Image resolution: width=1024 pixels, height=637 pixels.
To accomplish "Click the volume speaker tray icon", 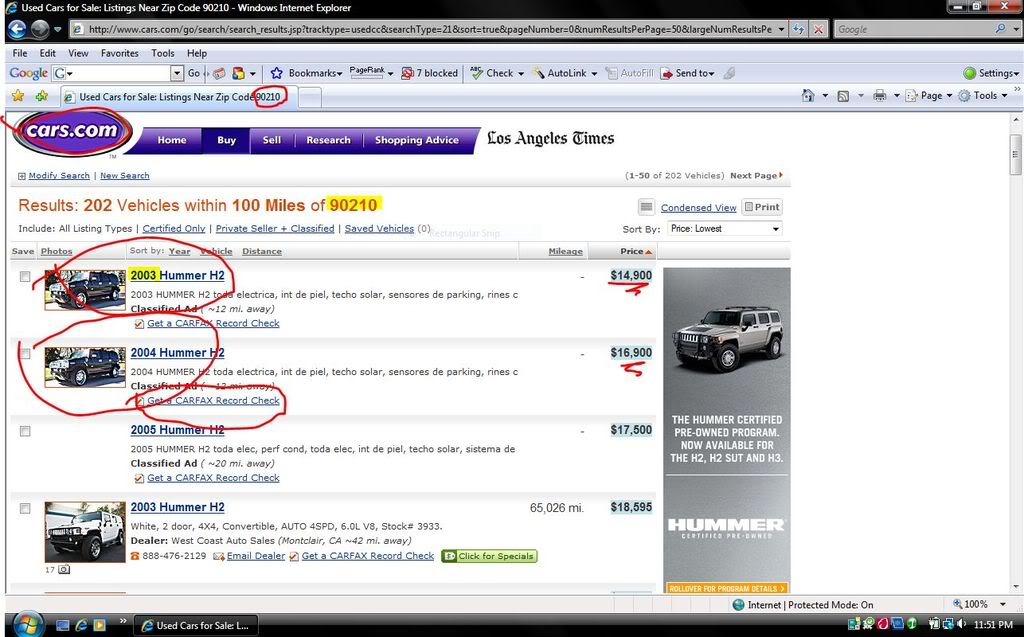I will 961,624.
